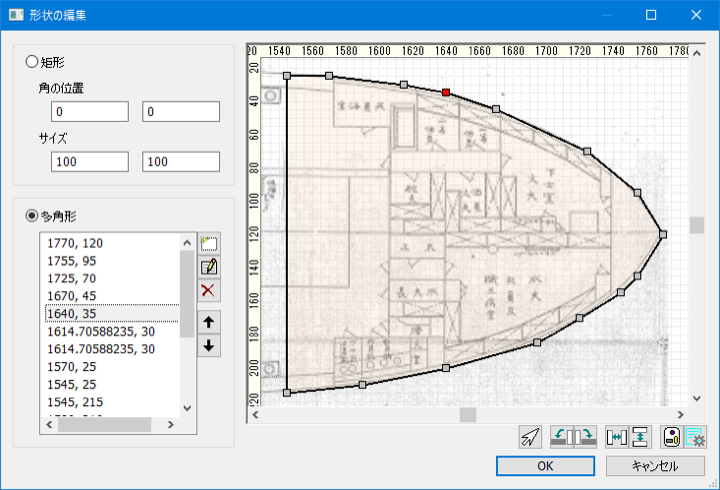Click the rotate right icon
Viewport: 720px width, 490px height.
[x=587, y=437]
